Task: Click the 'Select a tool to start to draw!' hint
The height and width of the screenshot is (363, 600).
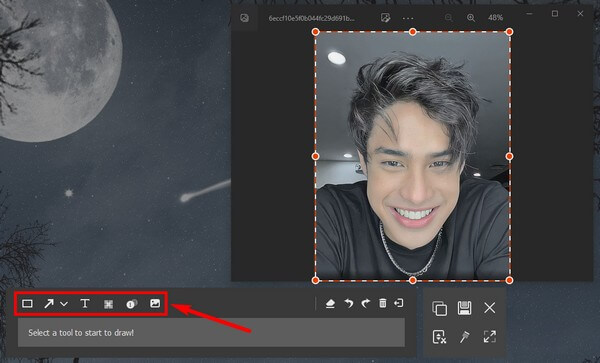Action: [x=81, y=333]
